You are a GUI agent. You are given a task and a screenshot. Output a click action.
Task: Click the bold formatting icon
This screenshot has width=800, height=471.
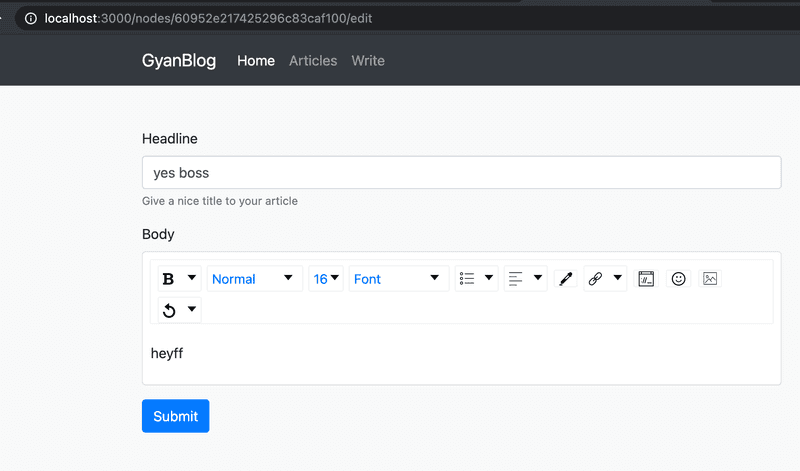pos(168,279)
